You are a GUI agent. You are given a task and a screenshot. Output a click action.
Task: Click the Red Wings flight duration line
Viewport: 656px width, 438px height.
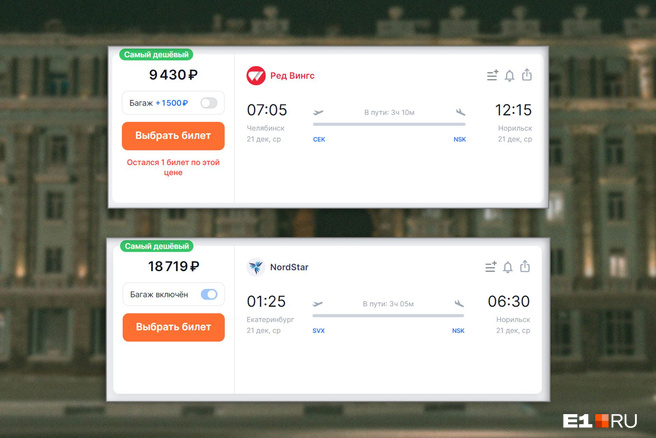pyautogui.click(x=389, y=124)
